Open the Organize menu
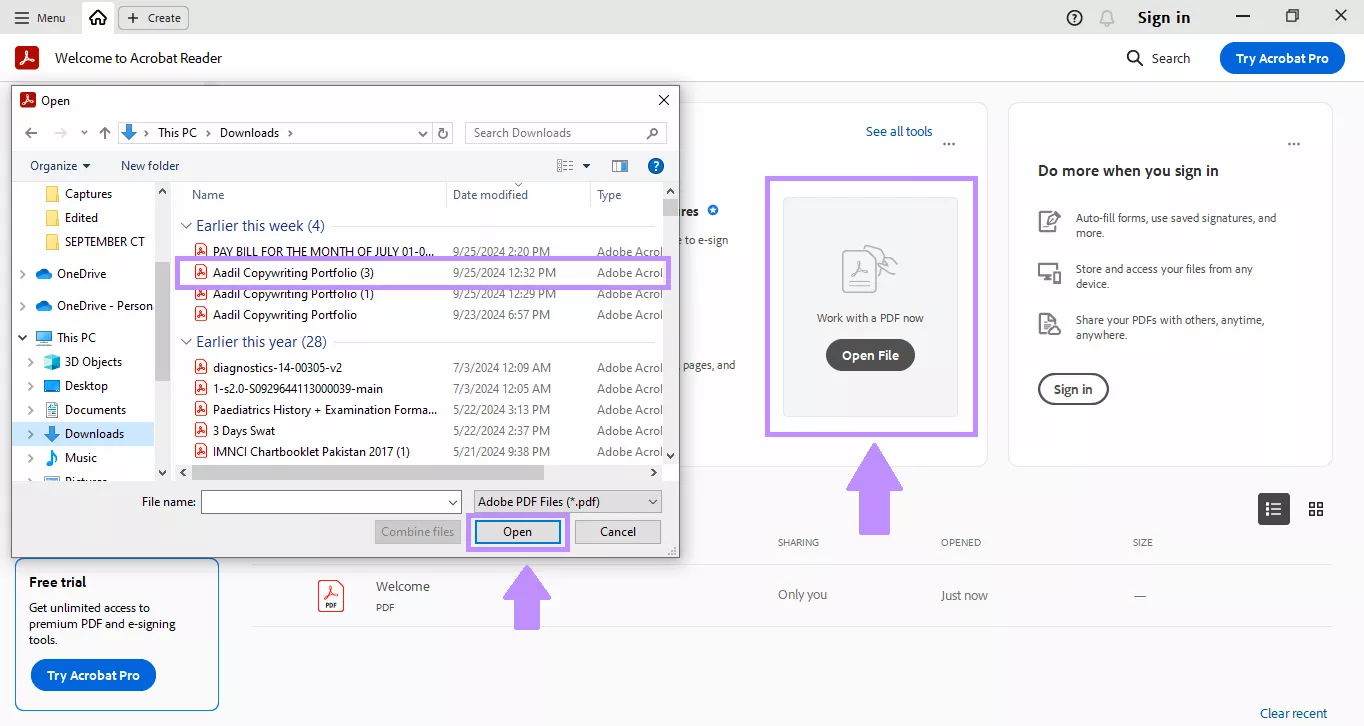1364x726 pixels. coord(57,165)
